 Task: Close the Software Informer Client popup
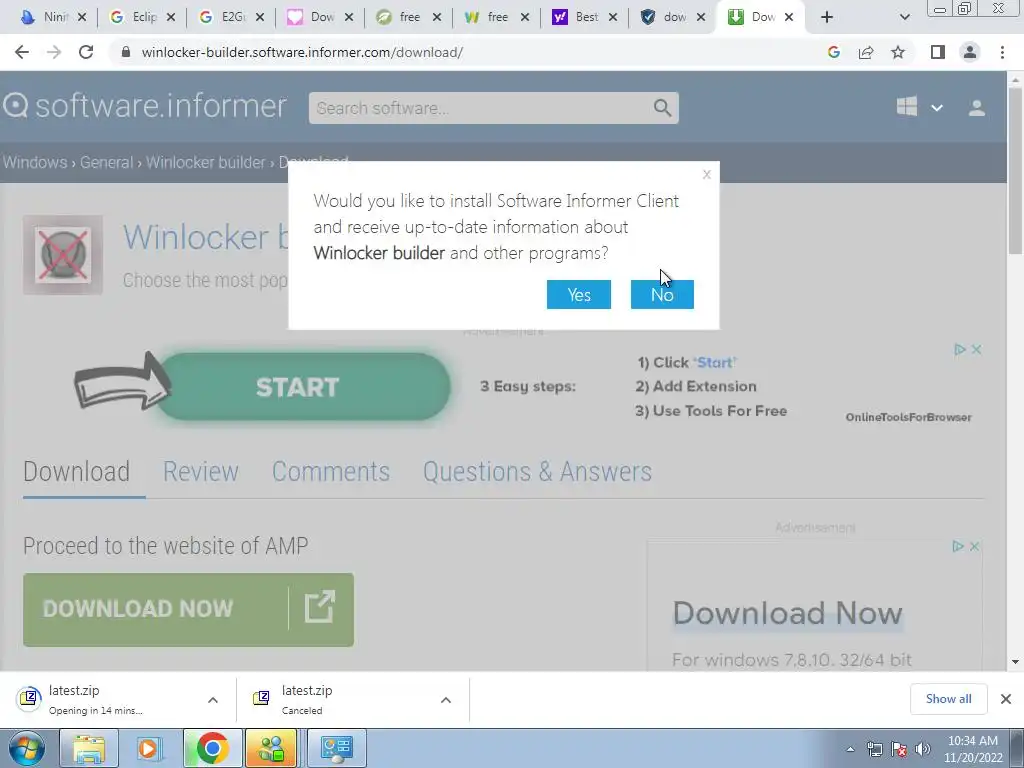click(x=707, y=174)
